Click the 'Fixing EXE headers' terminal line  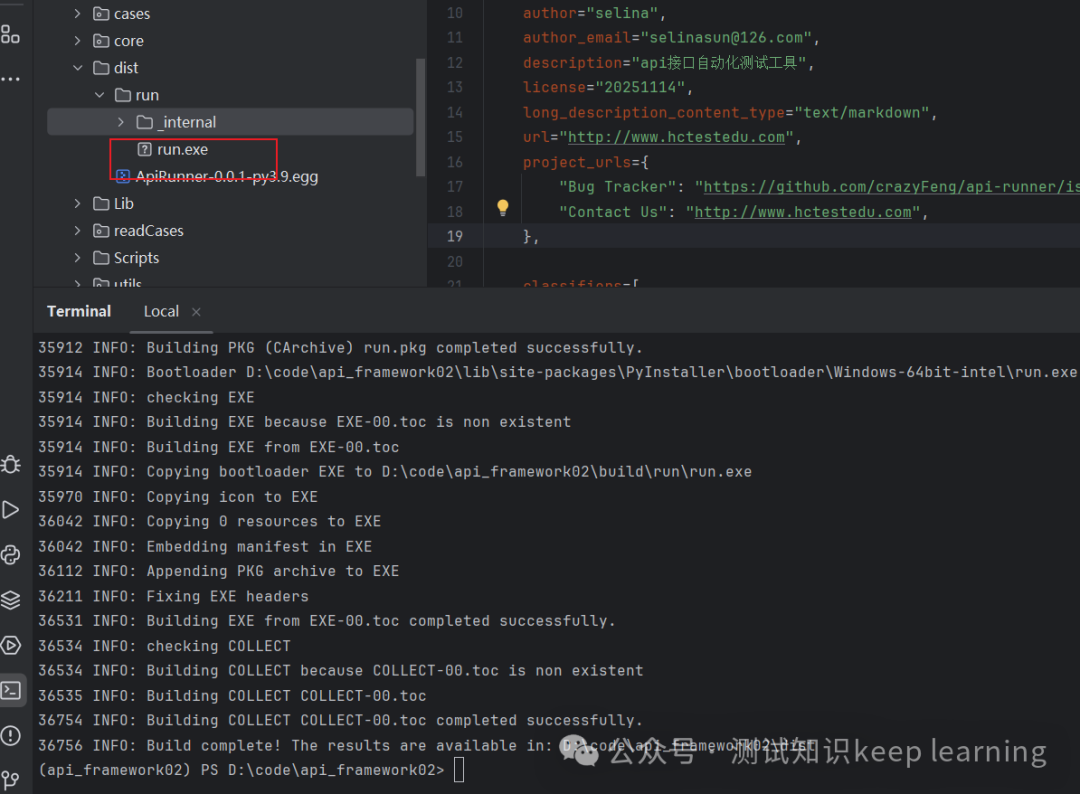pyautogui.click(x=173, y=596)
